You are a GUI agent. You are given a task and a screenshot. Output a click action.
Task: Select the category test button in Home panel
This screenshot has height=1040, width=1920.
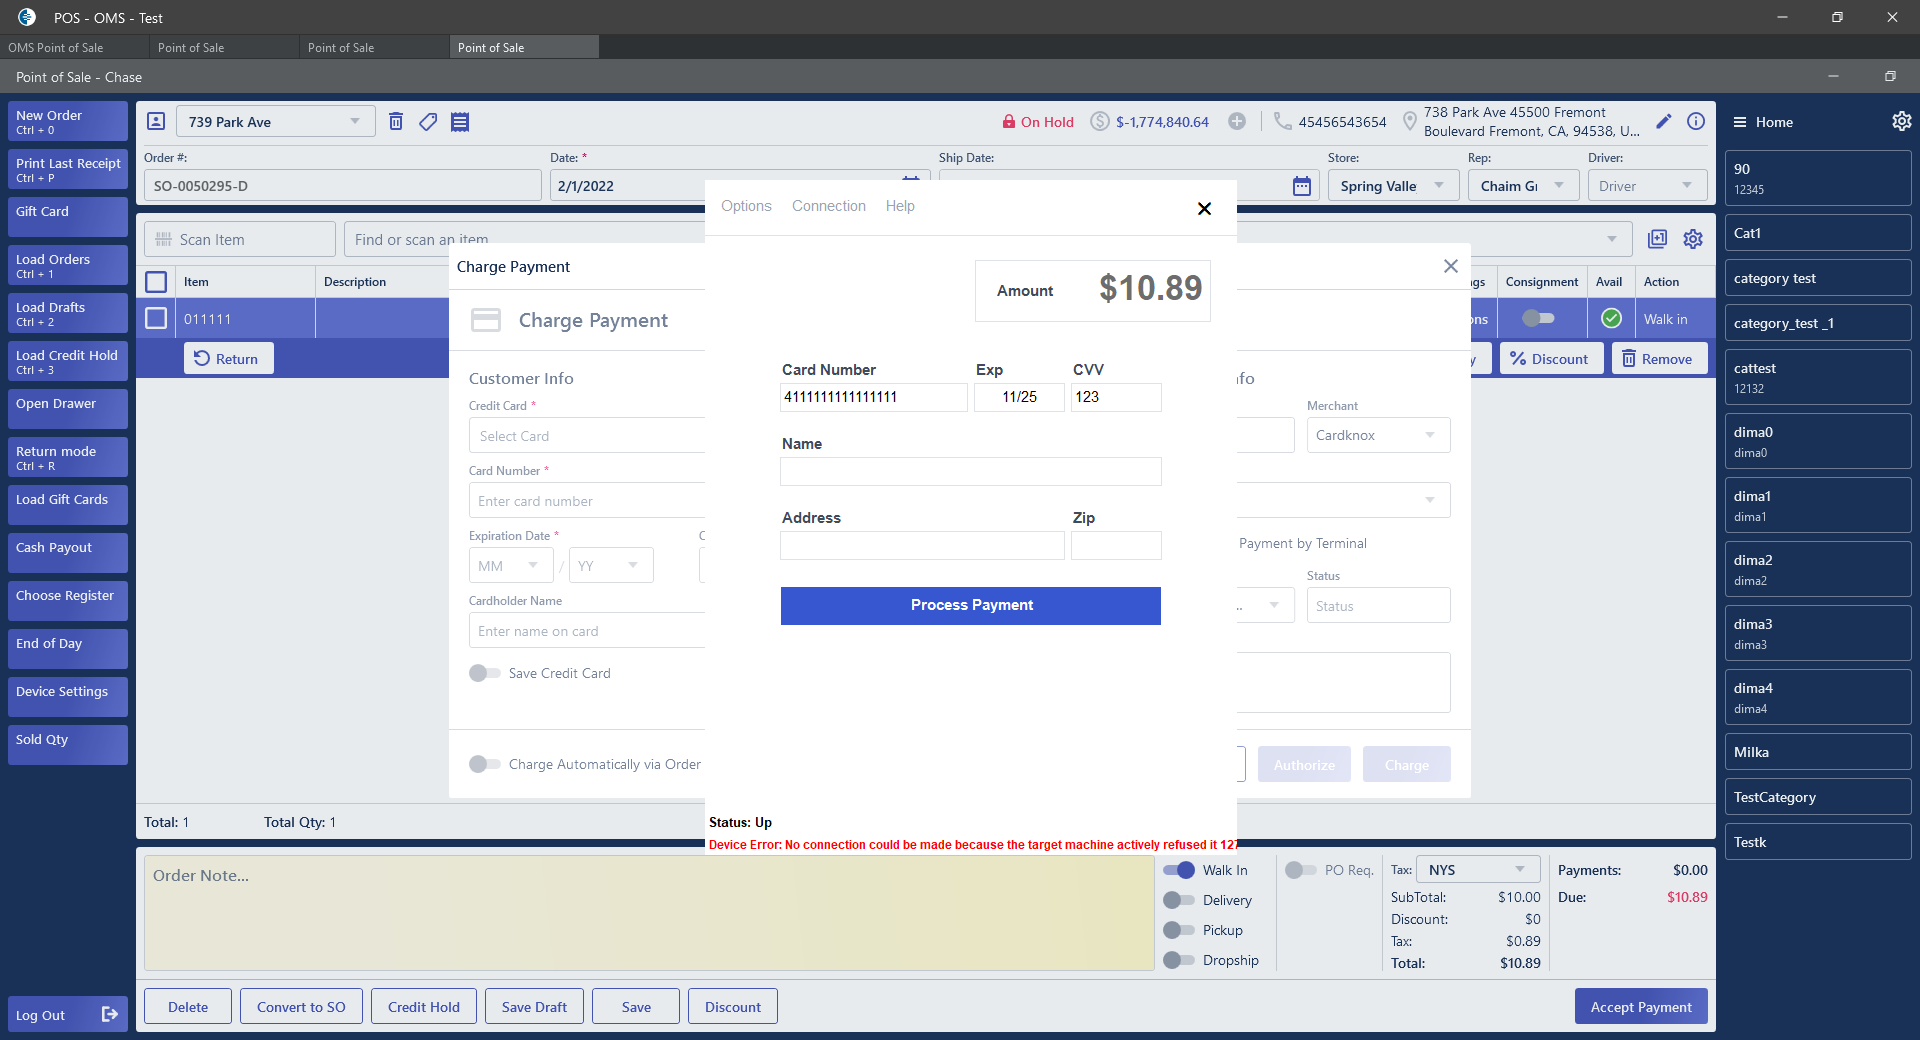[x=1817, y=278]
